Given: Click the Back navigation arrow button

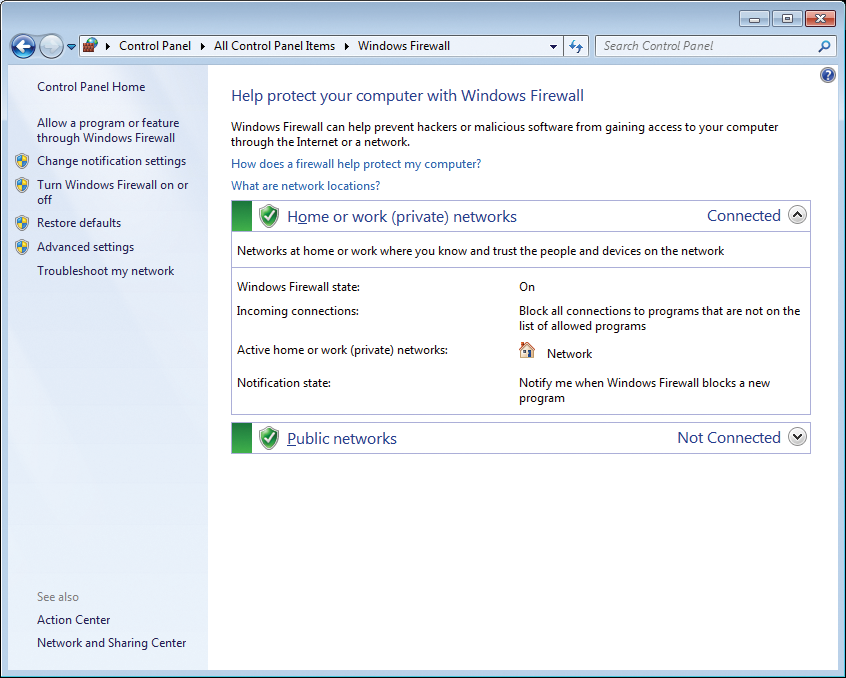Looking at the screenshot, I should (22, 46).
